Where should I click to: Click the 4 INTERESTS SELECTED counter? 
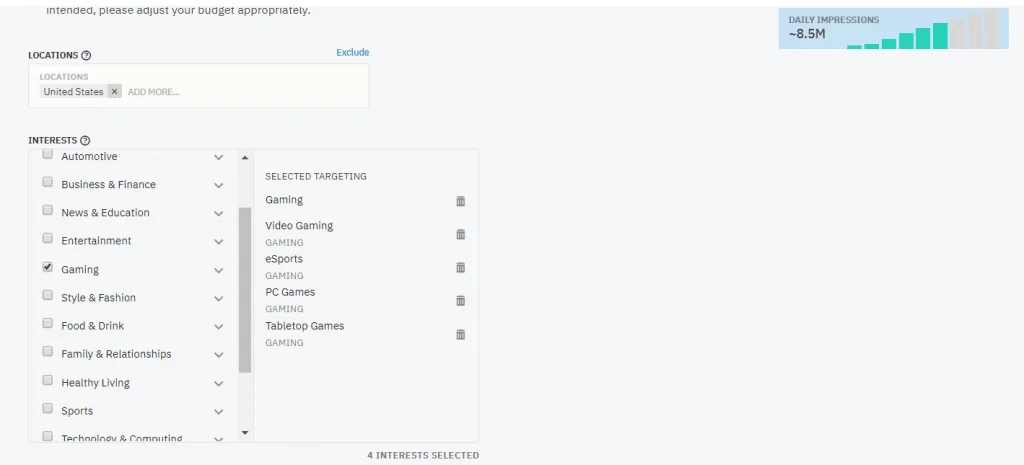[423, 455]
